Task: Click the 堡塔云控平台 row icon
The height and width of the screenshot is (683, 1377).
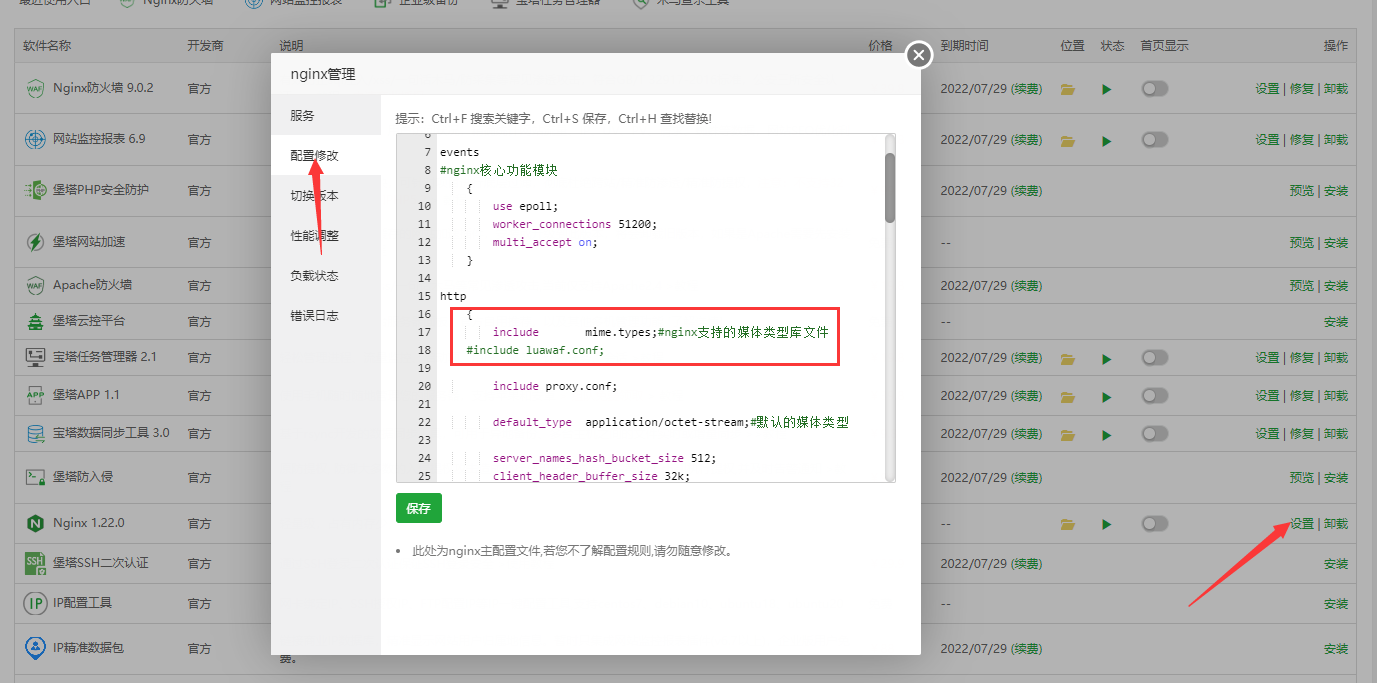Action: coord(35,321)
